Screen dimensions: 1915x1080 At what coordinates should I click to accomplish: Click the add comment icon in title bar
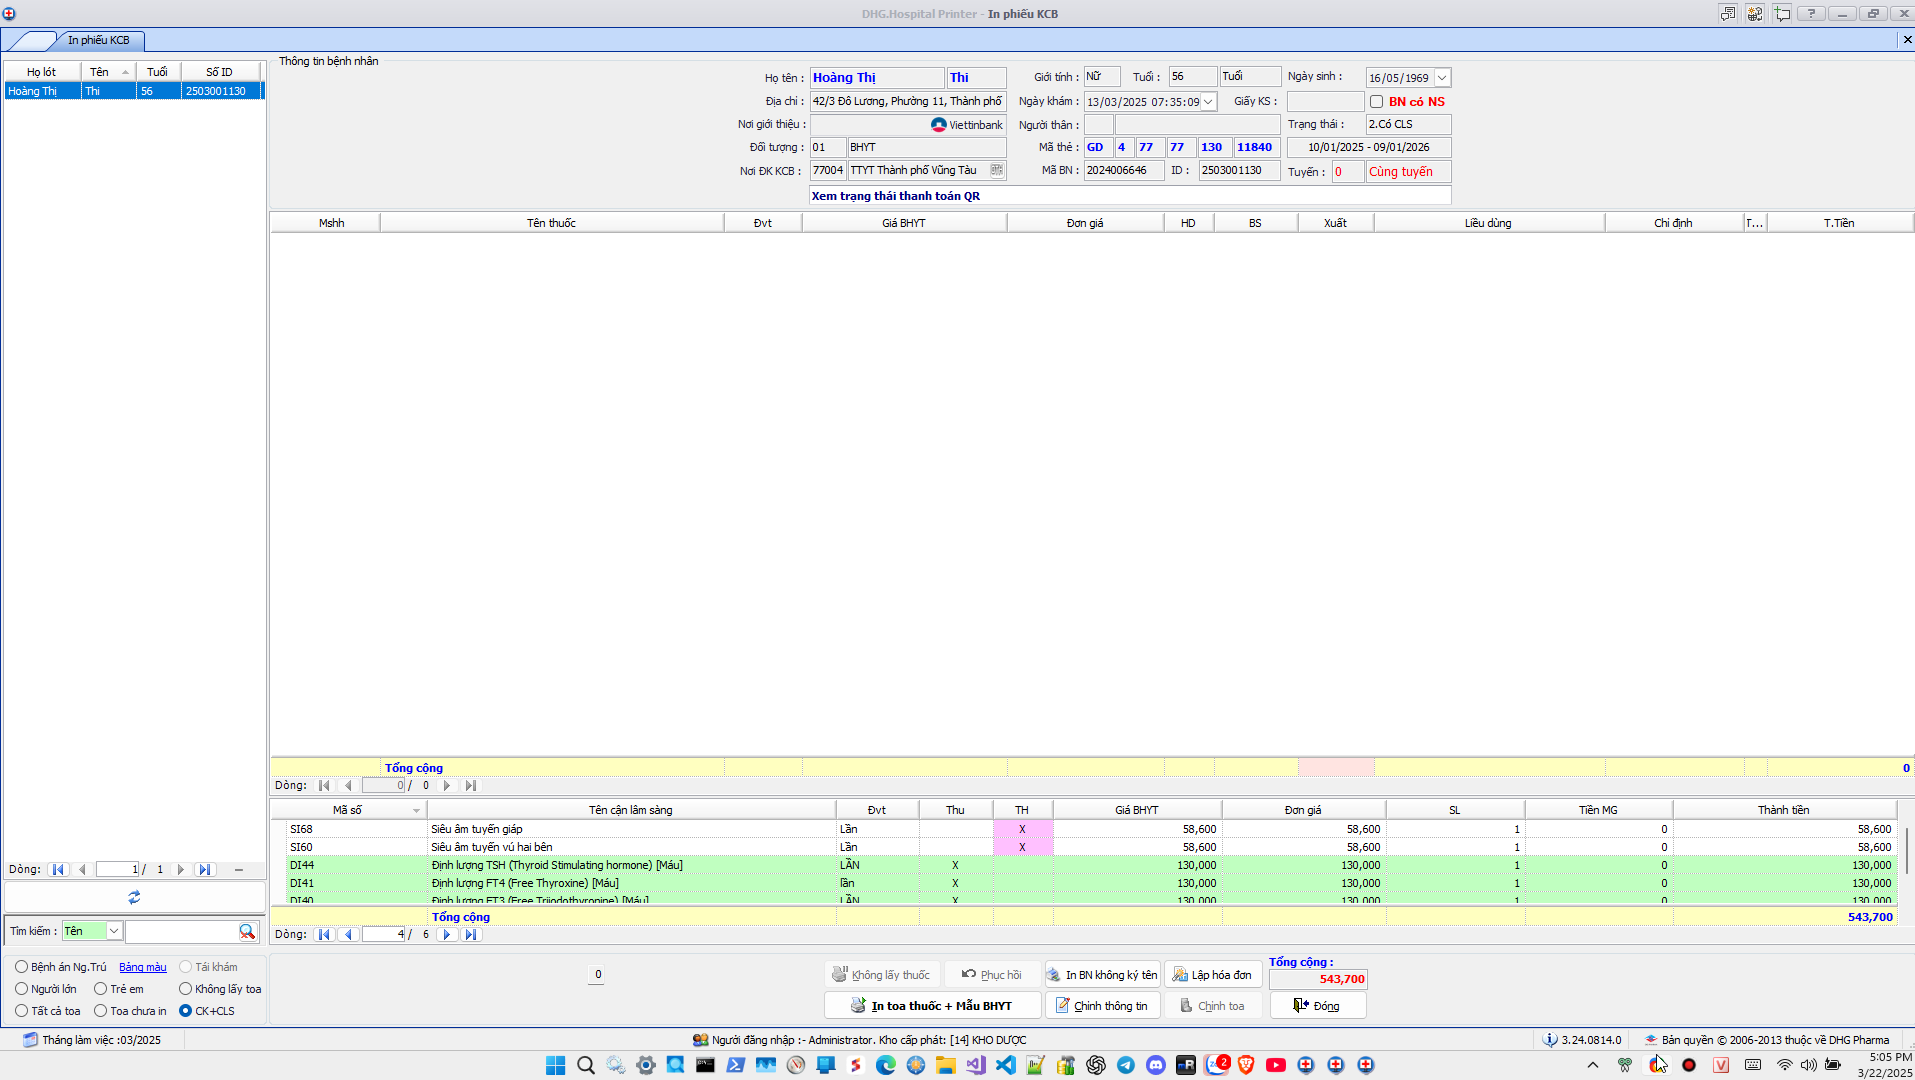[1782, 13]
